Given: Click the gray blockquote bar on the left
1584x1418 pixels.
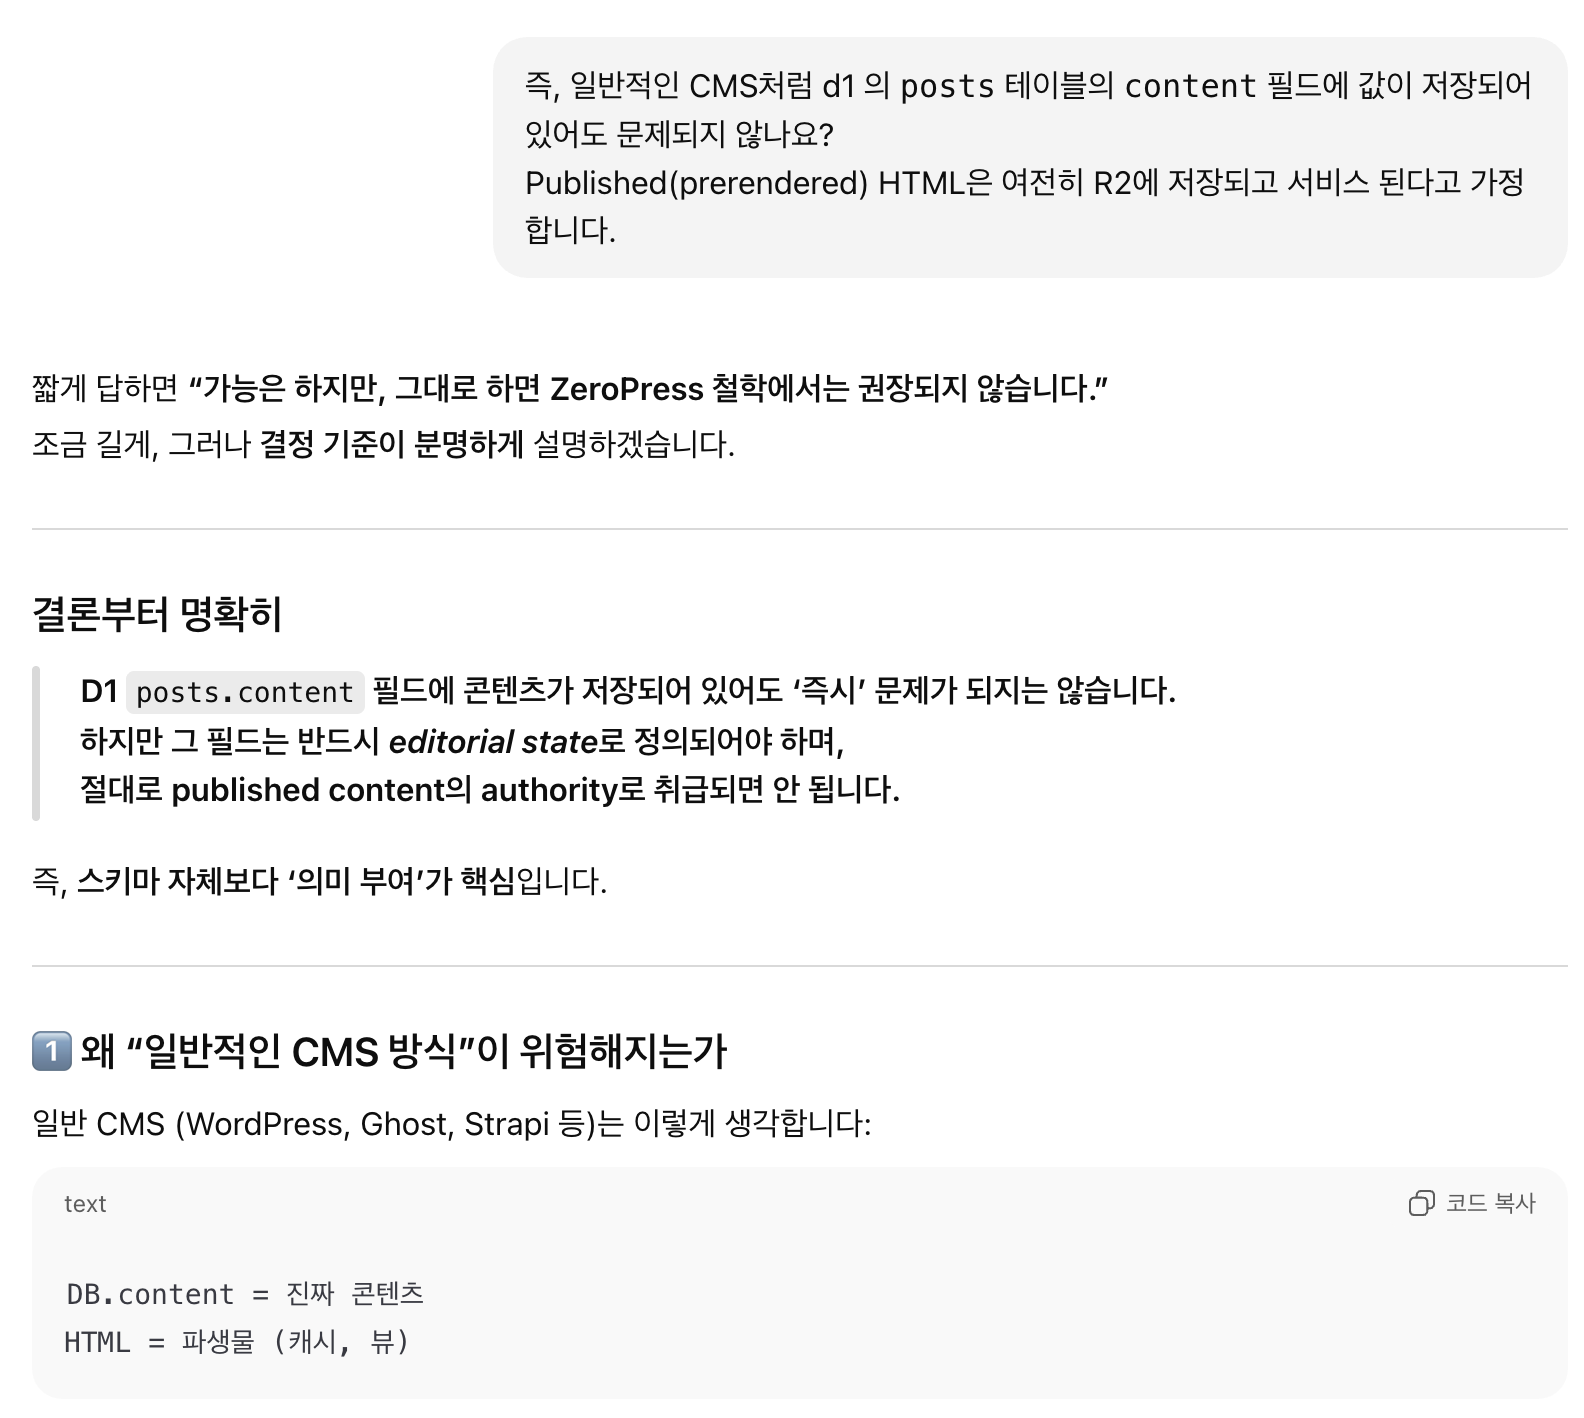Looking at the screenshot, I should pos(36,743).
